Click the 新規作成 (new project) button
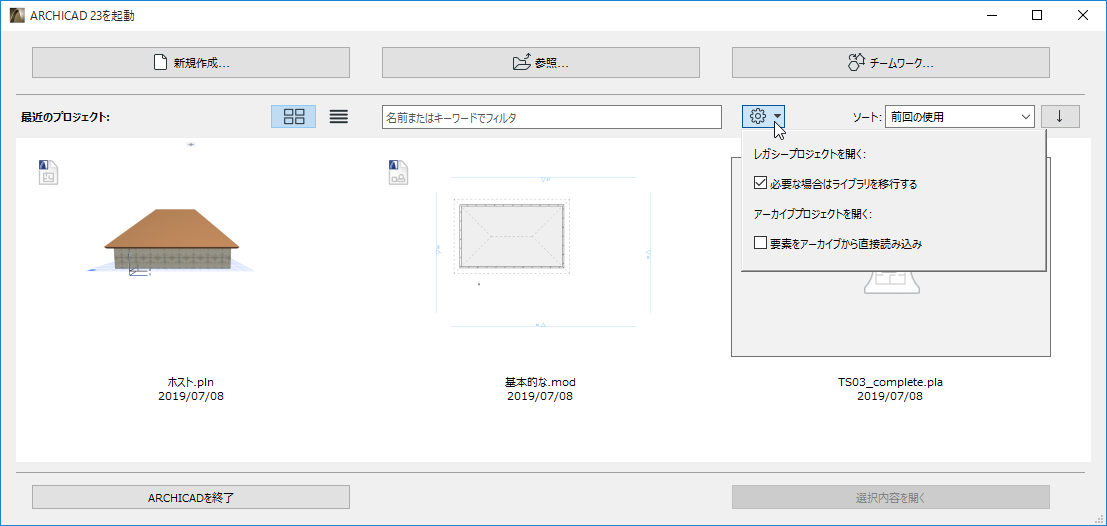The width and height of the screenshot is (1107, 526). pos(191,62)
